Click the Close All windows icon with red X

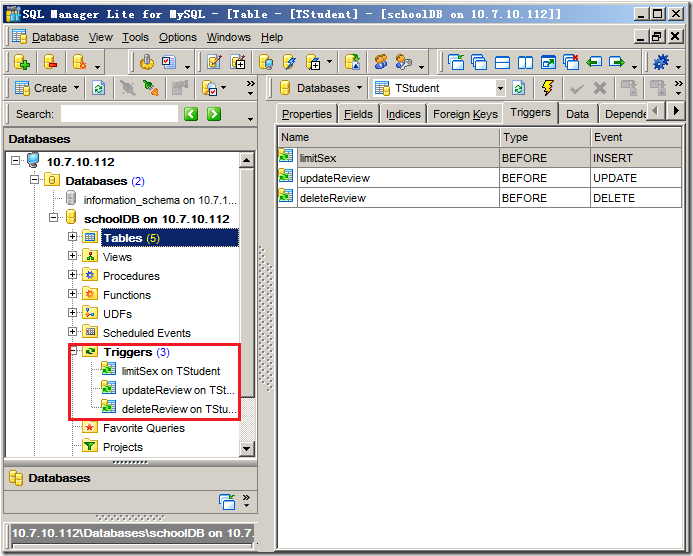click(x=571, y=62)
